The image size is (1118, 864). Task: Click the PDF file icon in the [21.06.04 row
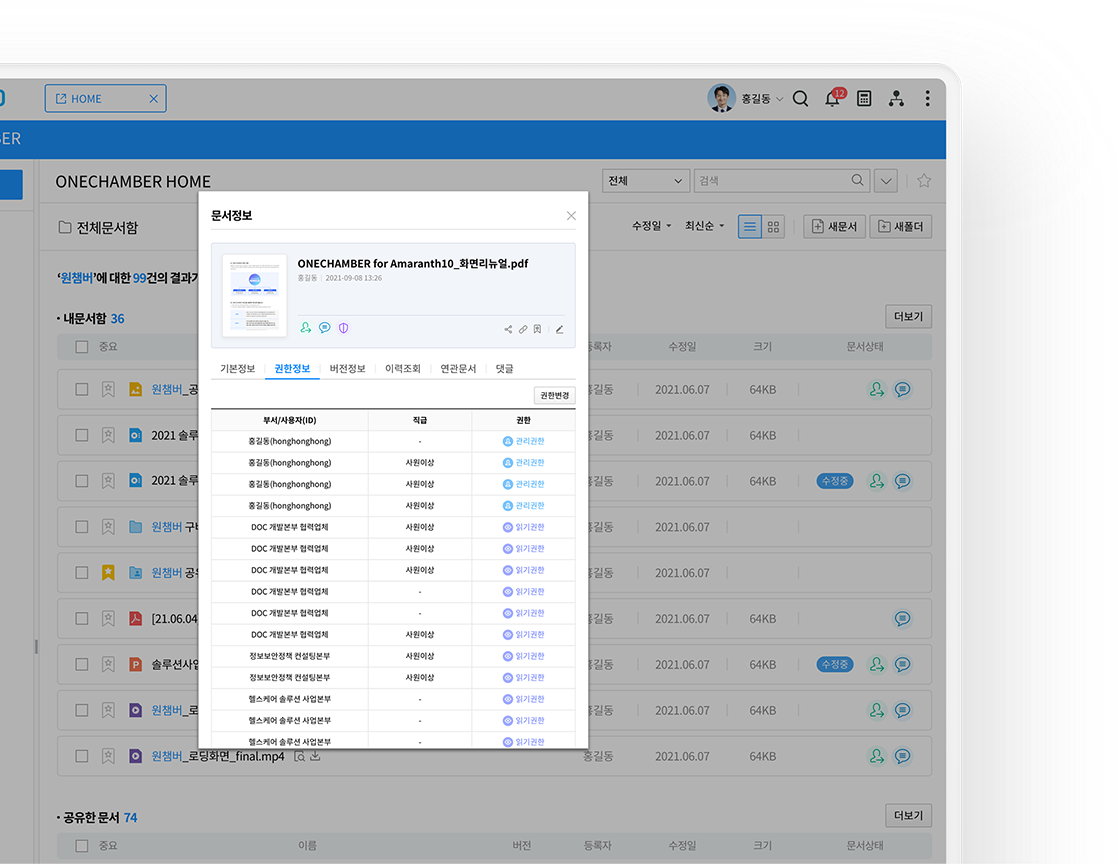[135, 619]
